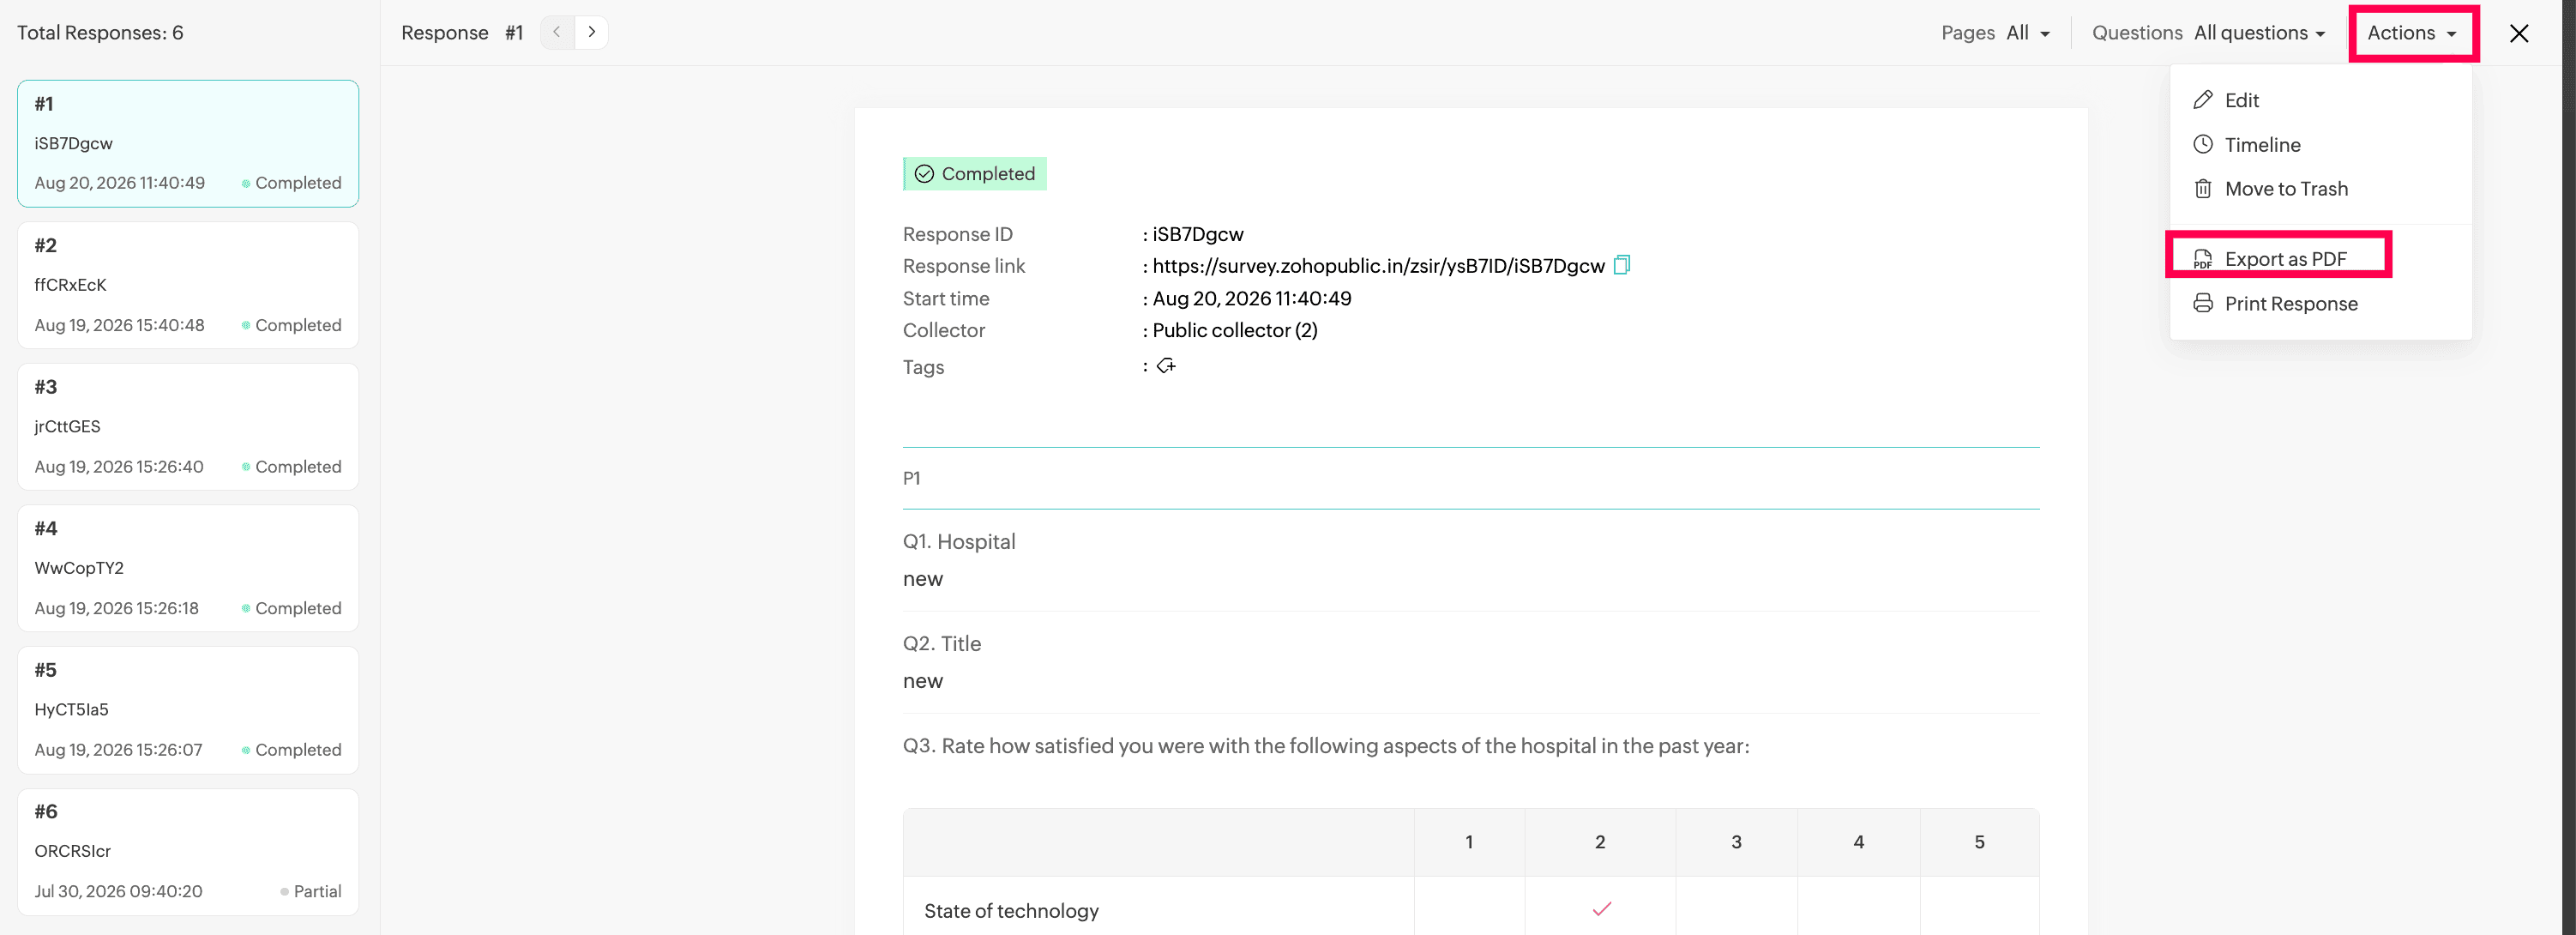
Task: Select partial response #6 ORCRSIcr
Action: pyautogui.click(x=188, y=851)
